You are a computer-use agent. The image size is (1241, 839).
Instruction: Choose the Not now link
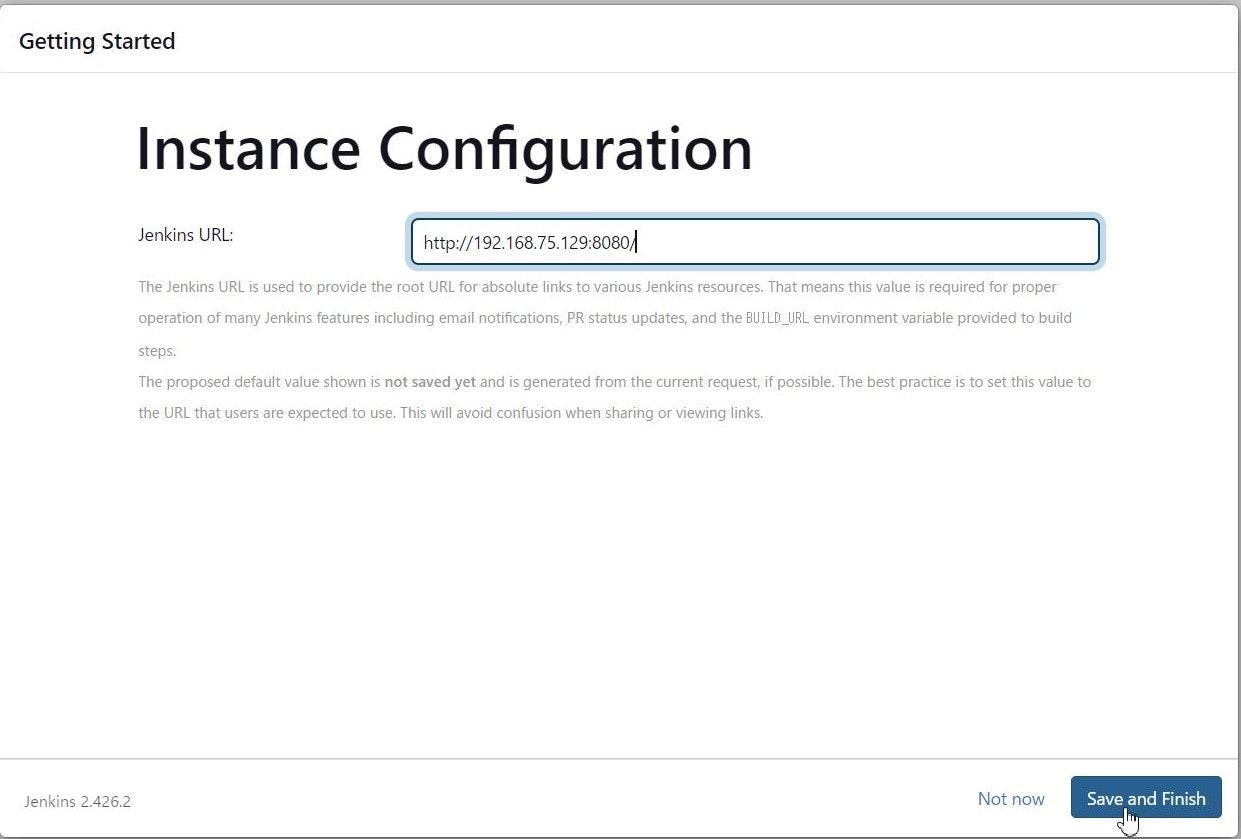pyautogui.click(x=1011, y=798)
